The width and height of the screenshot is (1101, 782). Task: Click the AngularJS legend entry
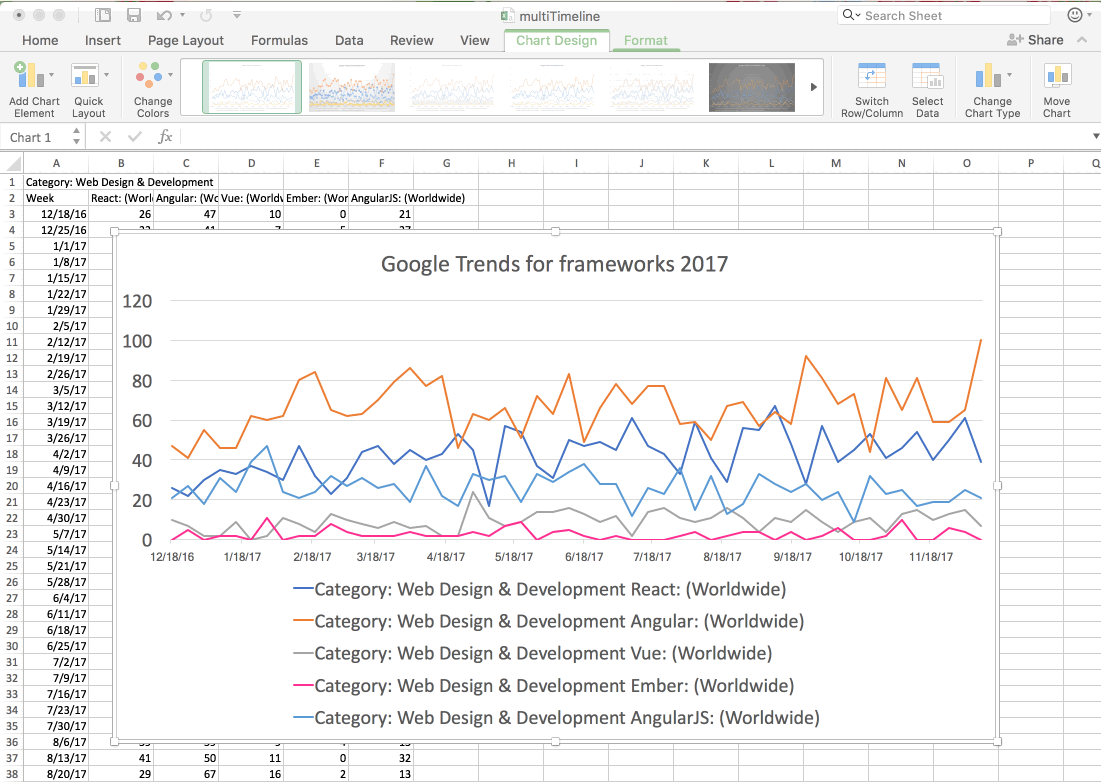pyautogui.click(x=556, y=718)
